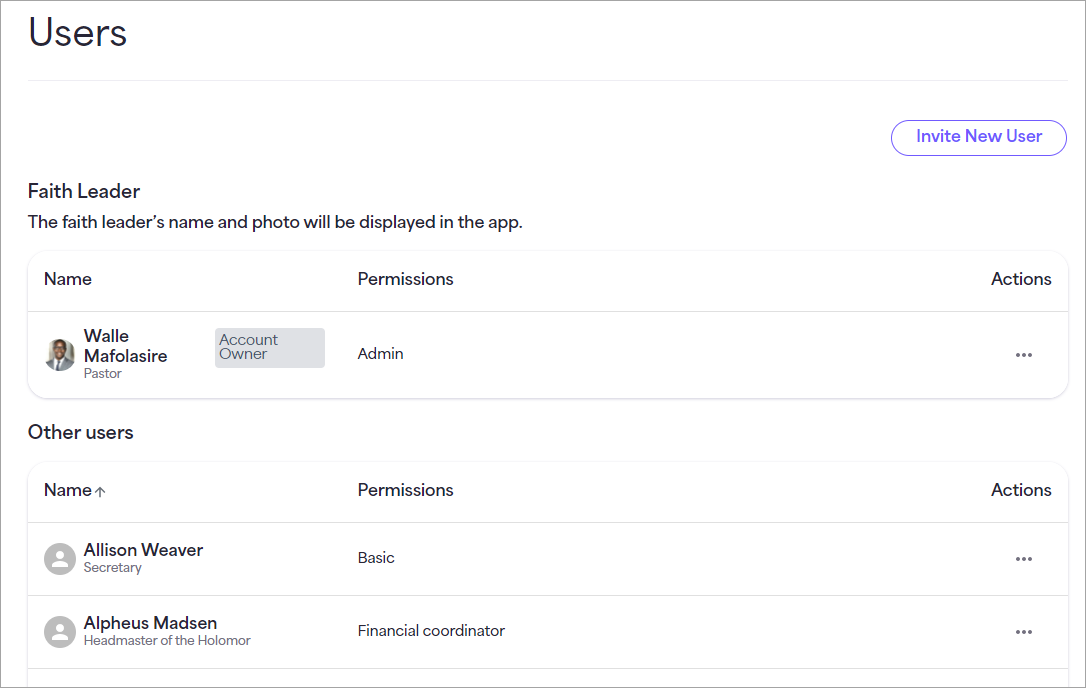Select the Walle Mafolasire name
1086x688 pixels.
click(125, 346)
